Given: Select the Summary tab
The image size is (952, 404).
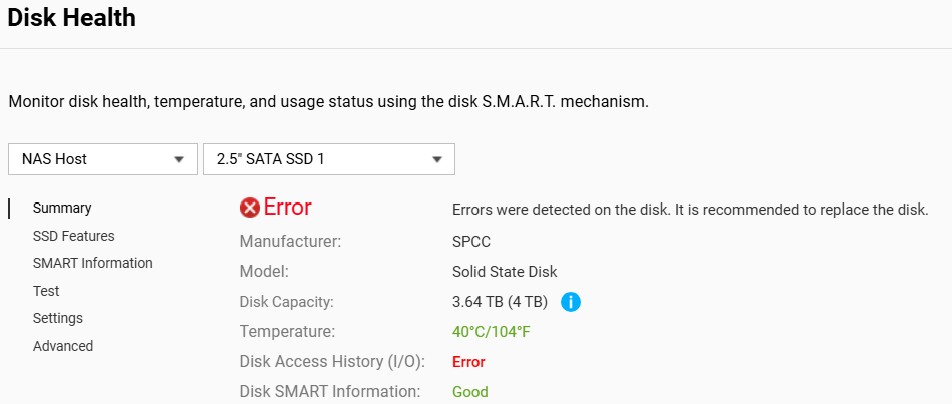Looking at the screenshot, I should pos(62,208).
